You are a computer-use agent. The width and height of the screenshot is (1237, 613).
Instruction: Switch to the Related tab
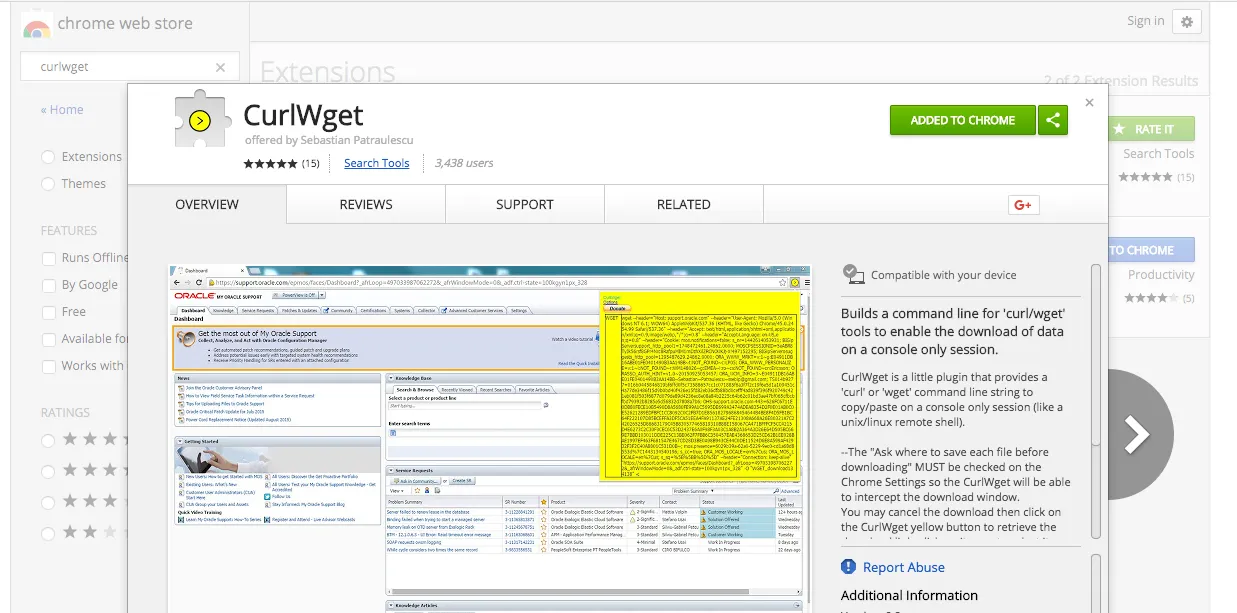pos(684,204)
